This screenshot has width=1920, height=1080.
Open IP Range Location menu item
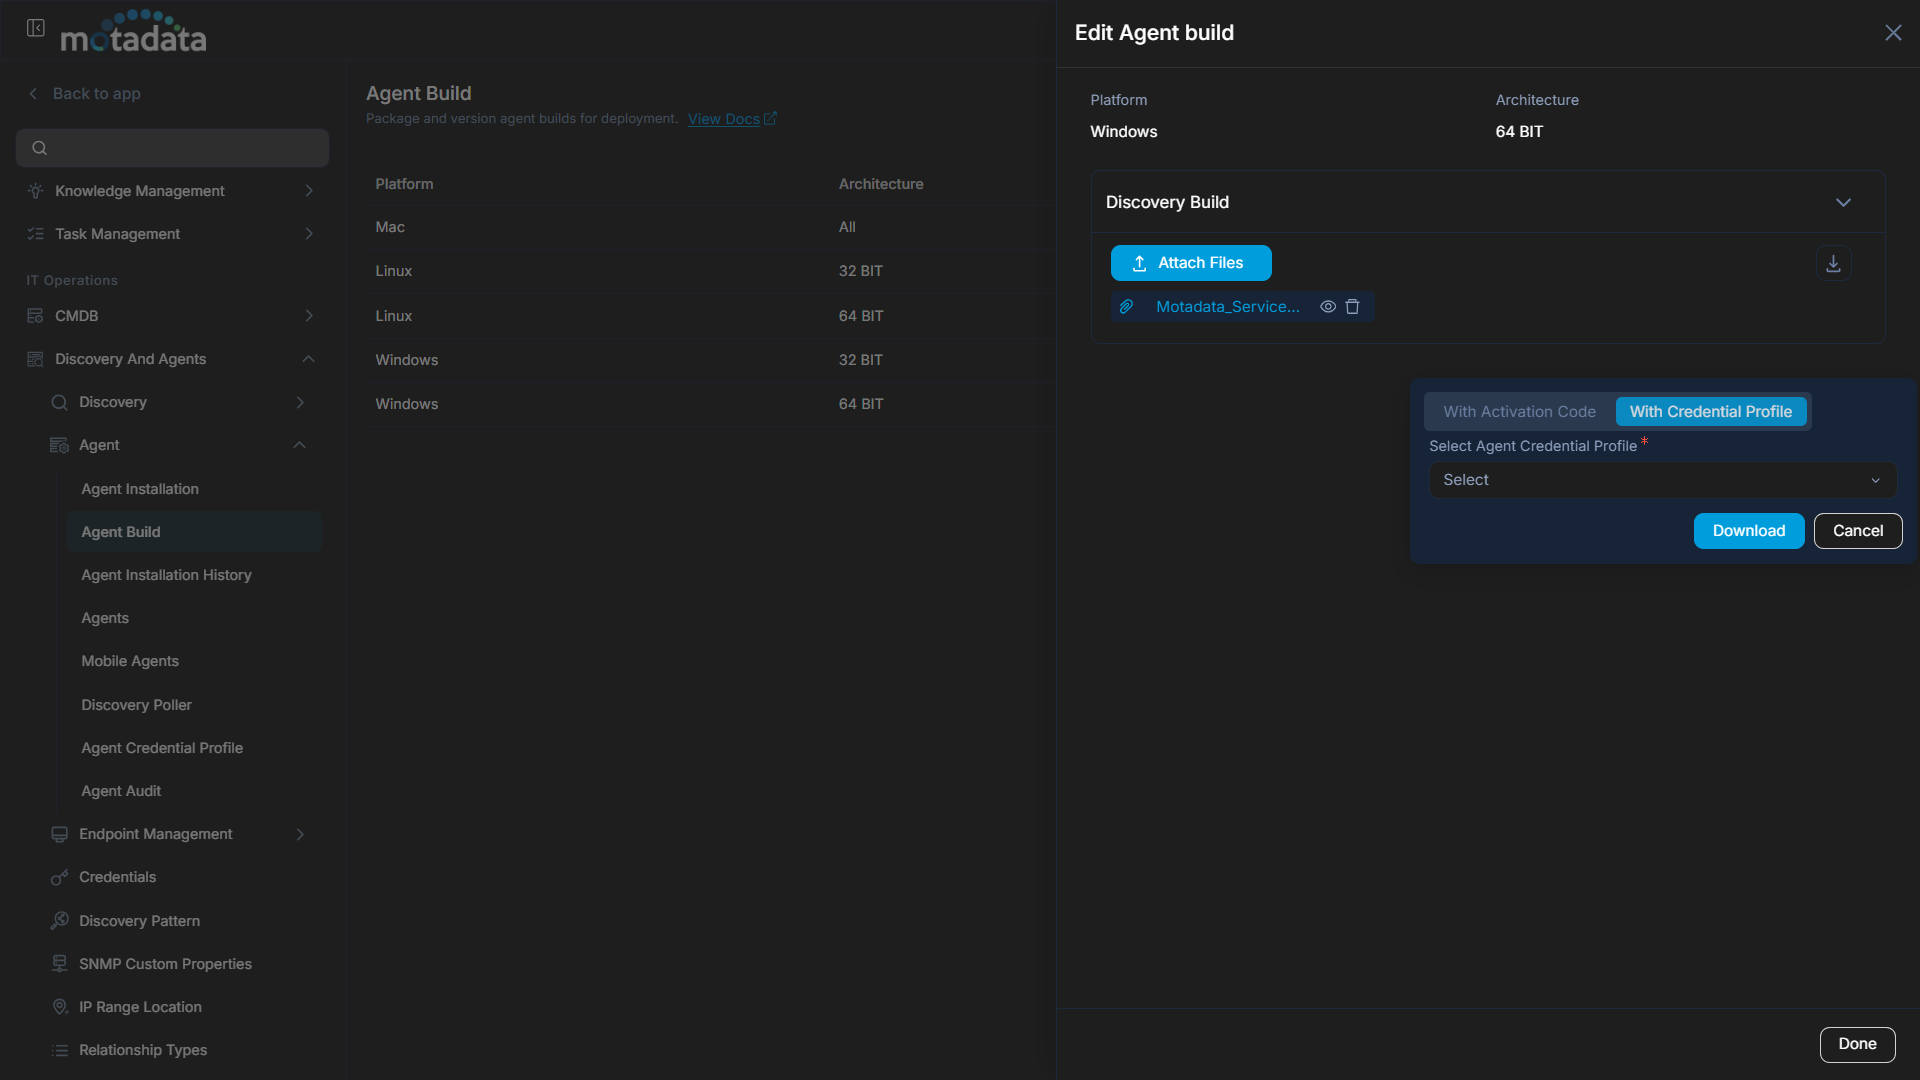click(140, 1007)
